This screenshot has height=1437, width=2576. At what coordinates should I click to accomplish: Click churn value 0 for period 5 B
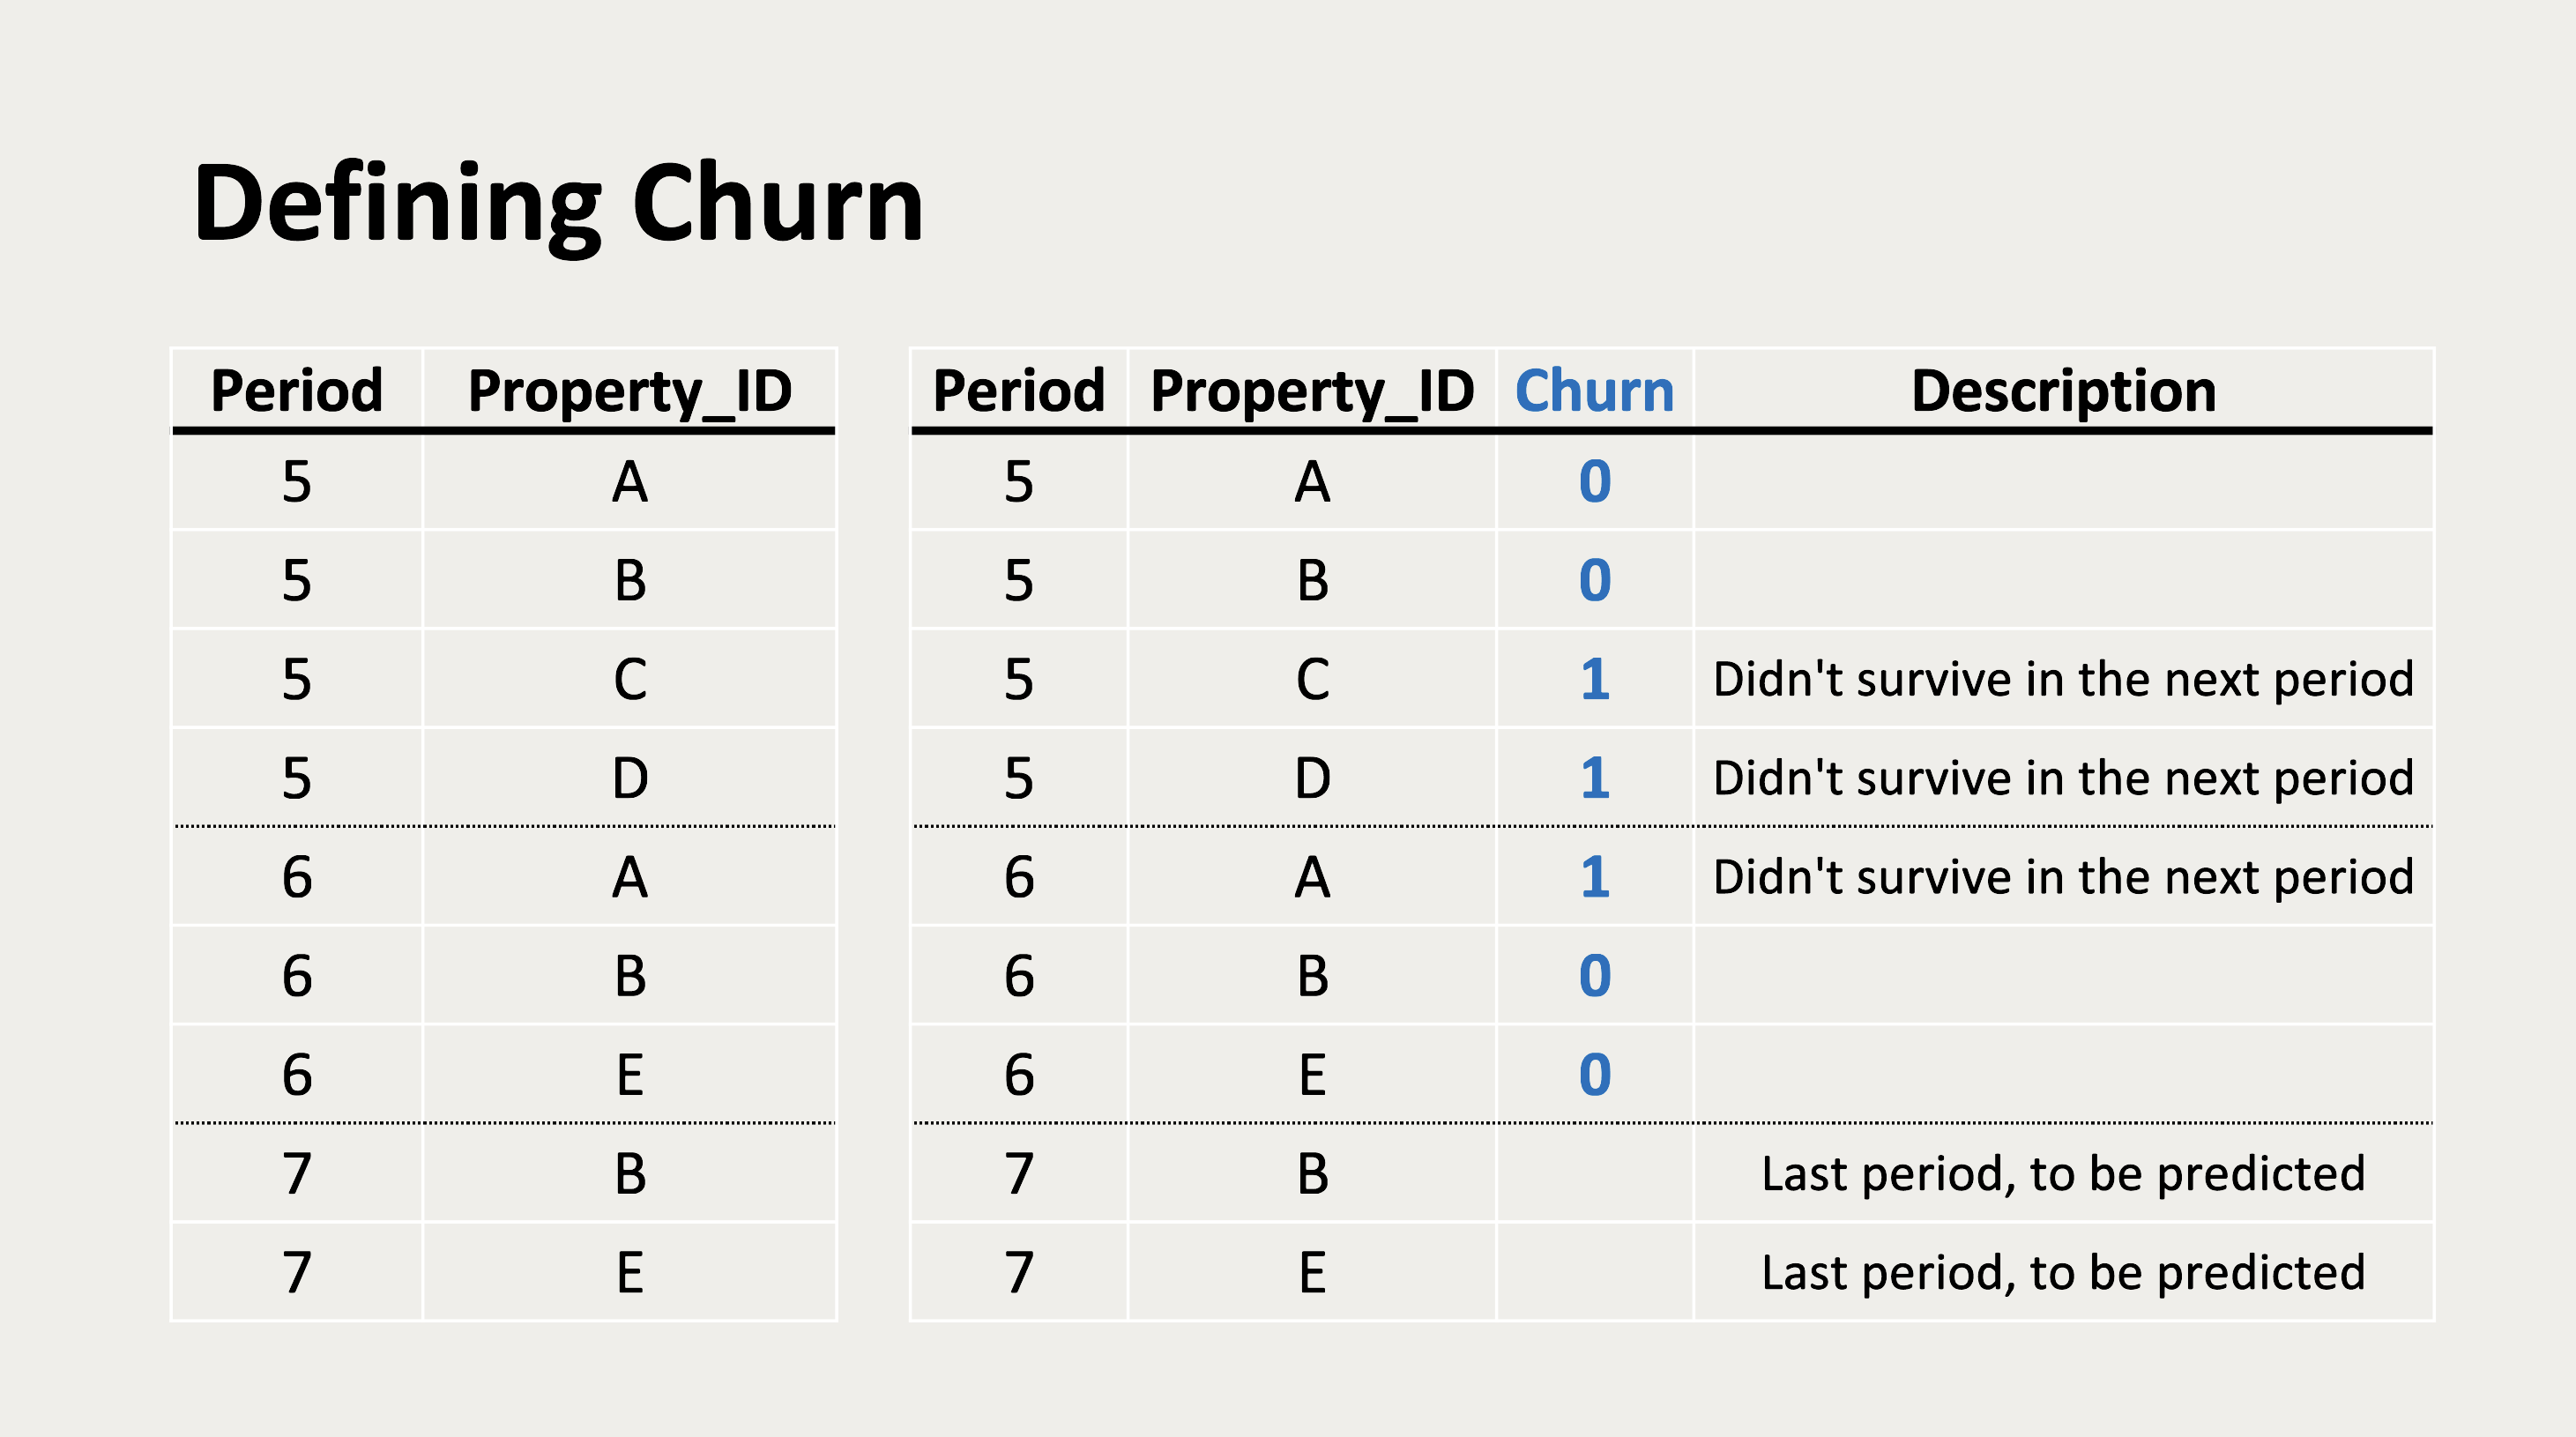pyautogui.click(x=1595, y=580)
